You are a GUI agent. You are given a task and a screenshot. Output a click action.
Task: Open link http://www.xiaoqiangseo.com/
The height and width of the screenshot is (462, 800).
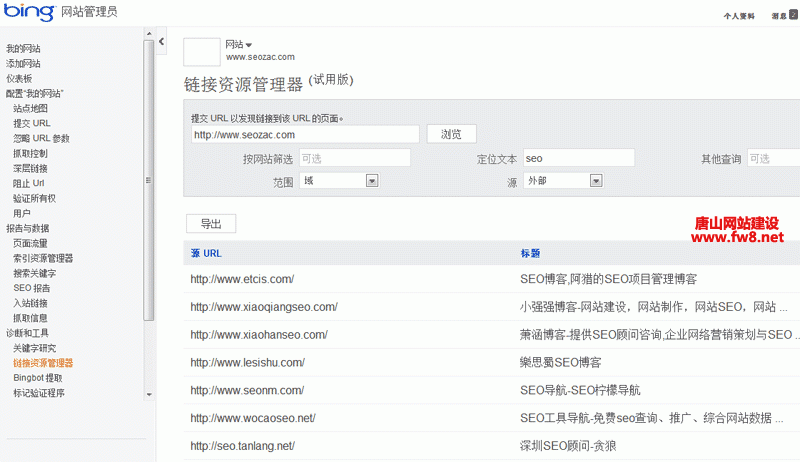click(x=264, y=307)
